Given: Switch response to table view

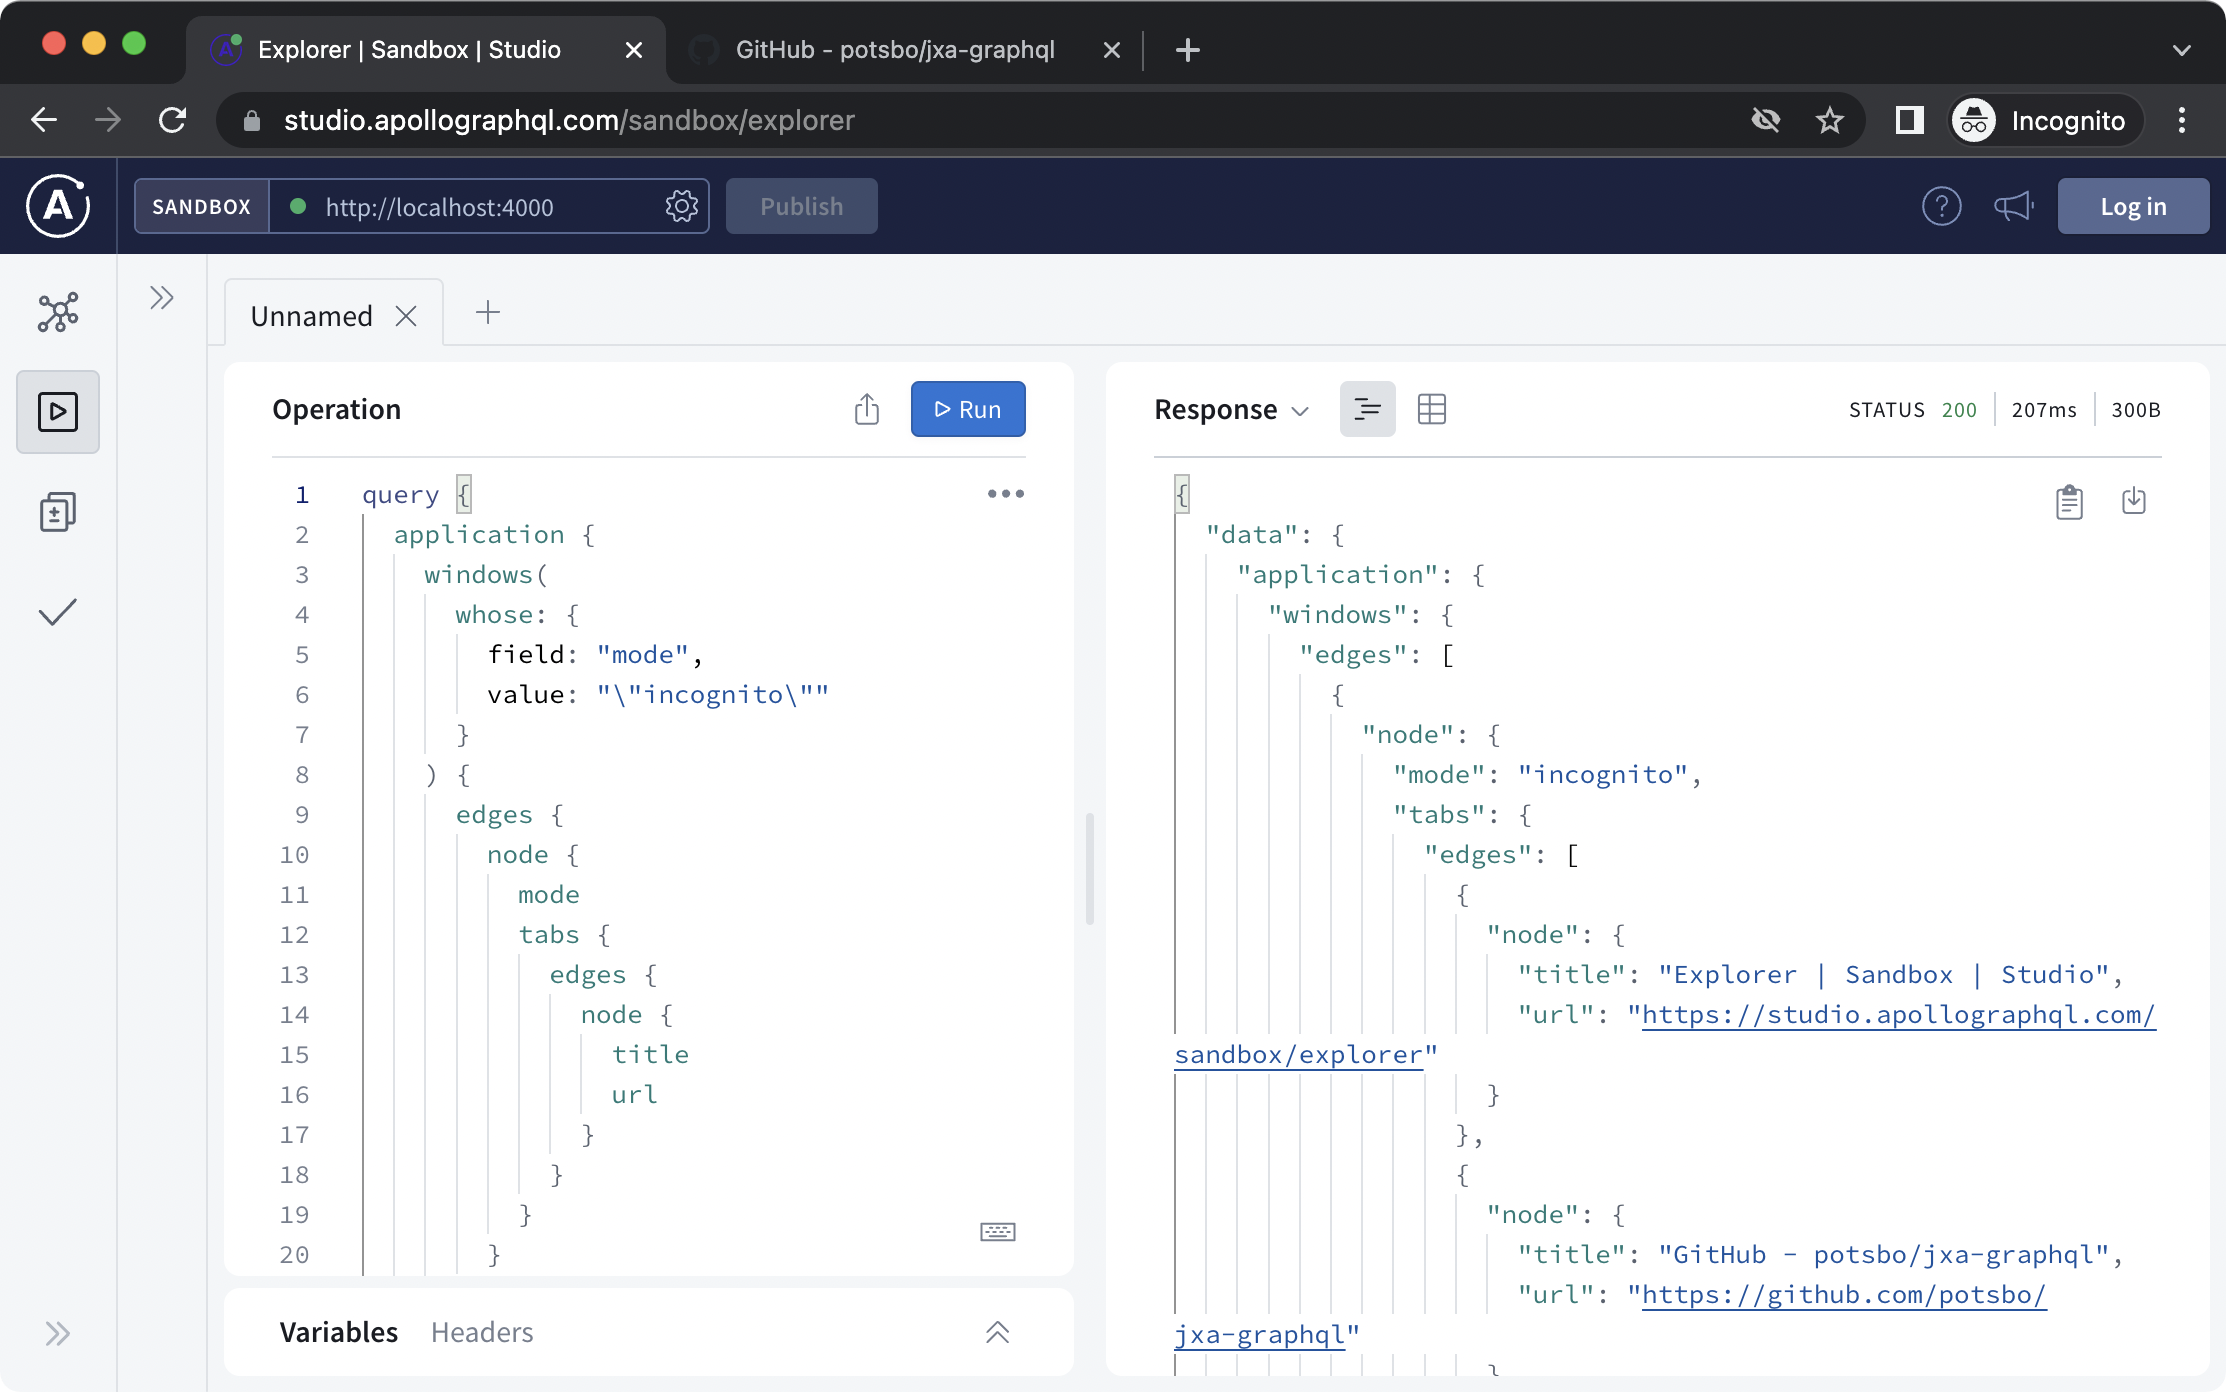Looking at the screenshot, I should (x=1431, y=409).
